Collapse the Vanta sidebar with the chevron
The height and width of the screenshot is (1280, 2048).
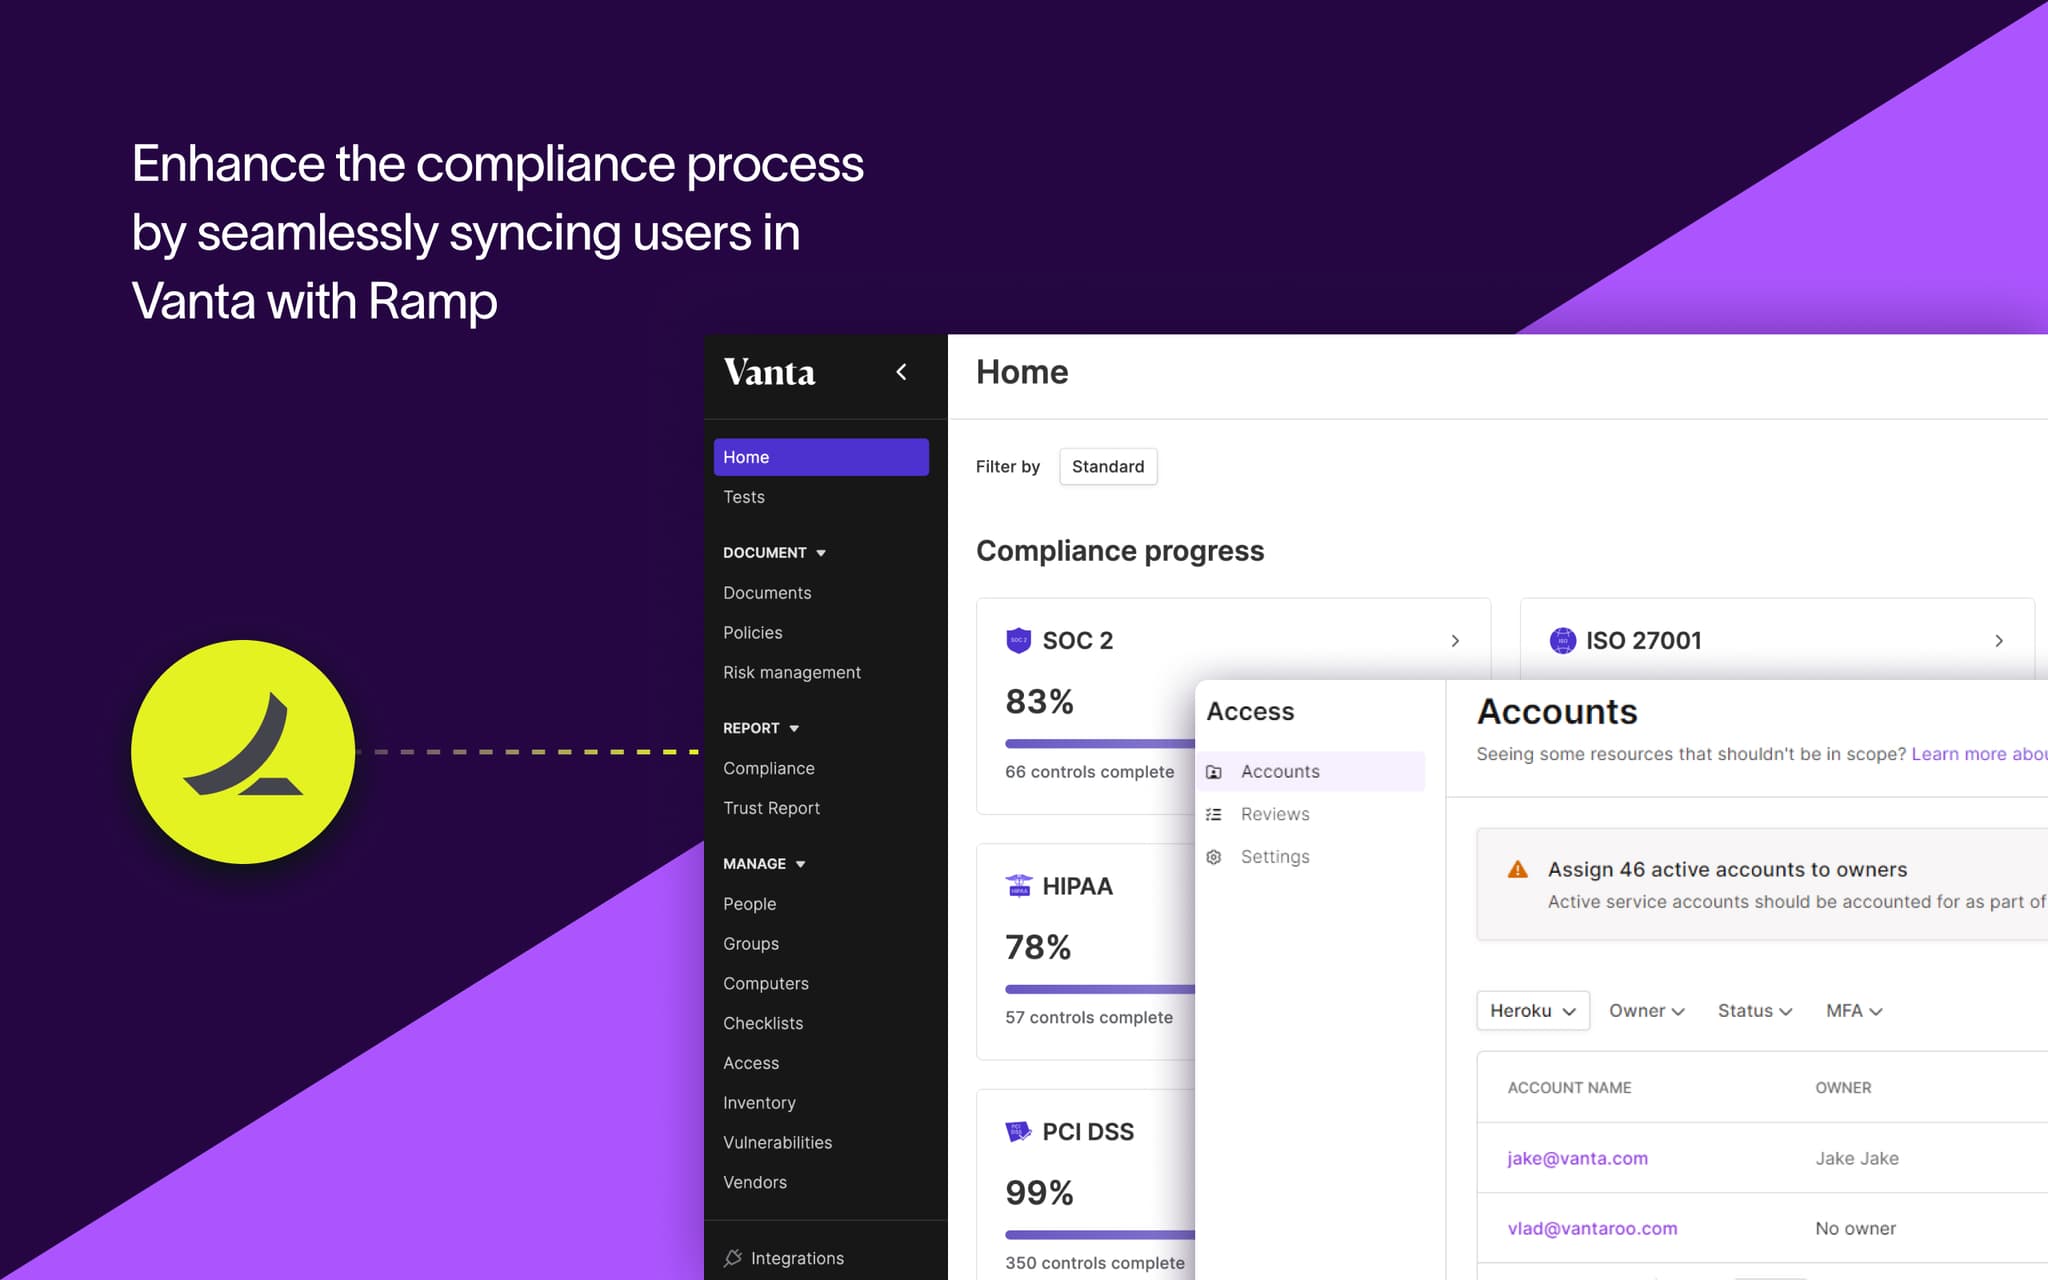click(x=901, y=372)
